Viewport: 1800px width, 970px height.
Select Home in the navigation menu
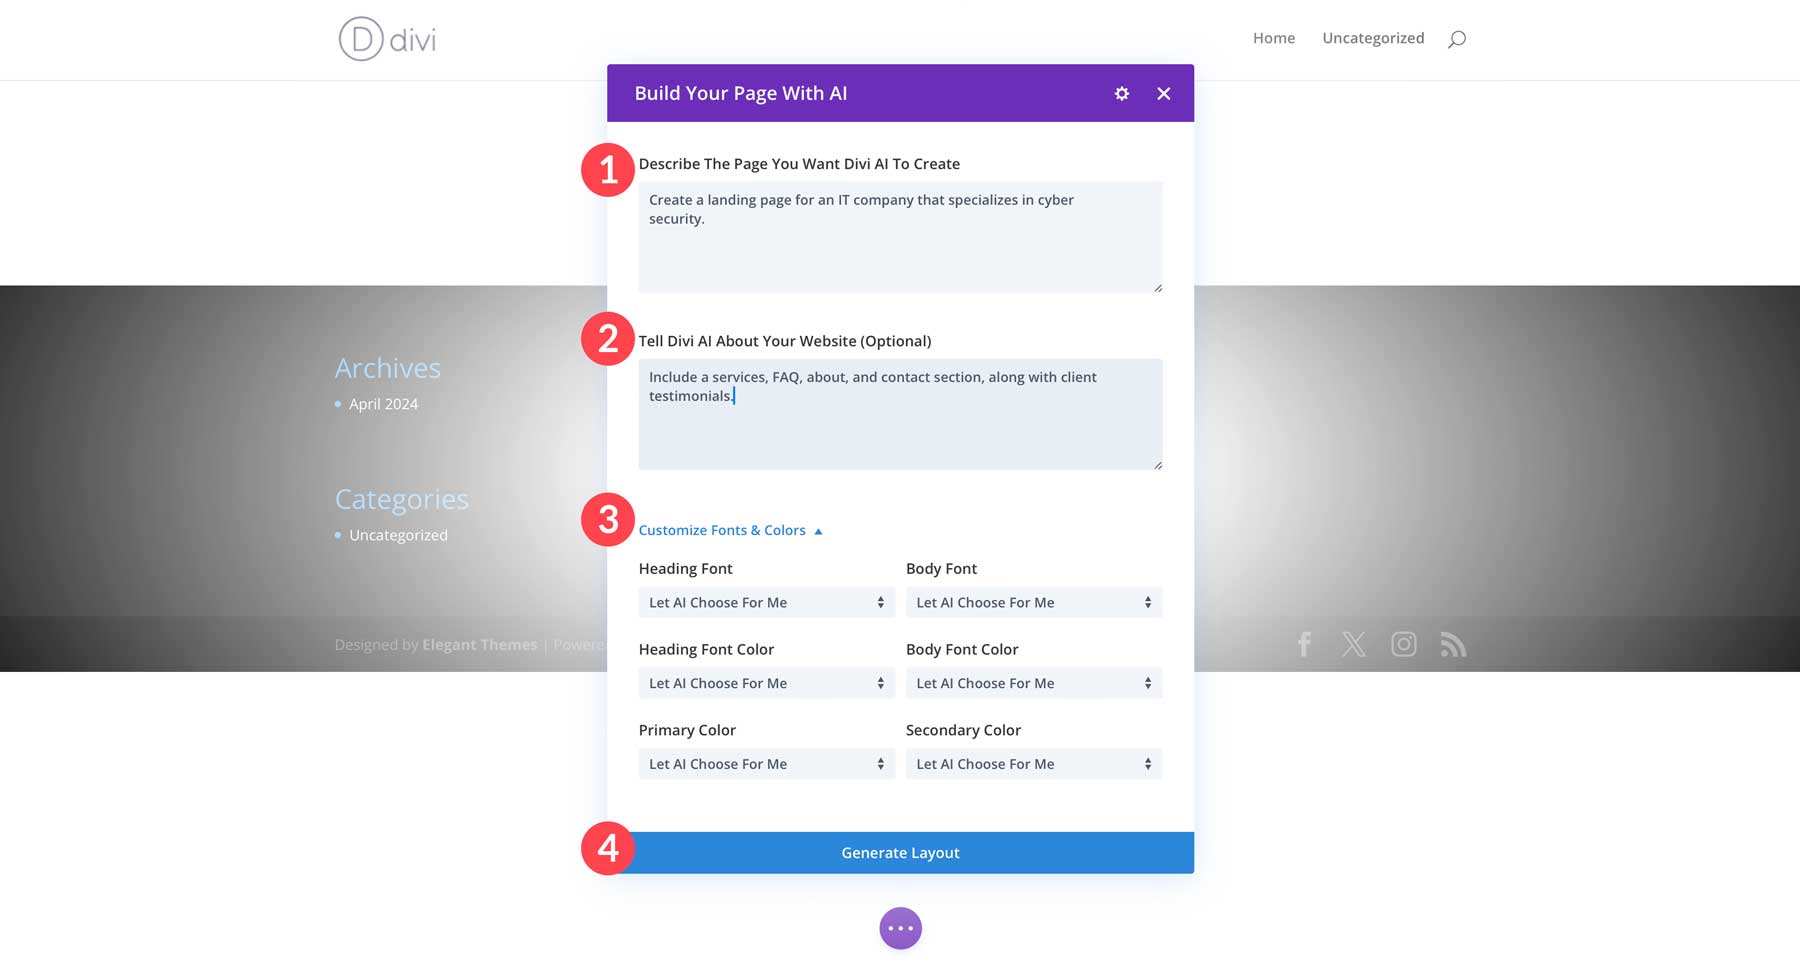coord(1273,38)
